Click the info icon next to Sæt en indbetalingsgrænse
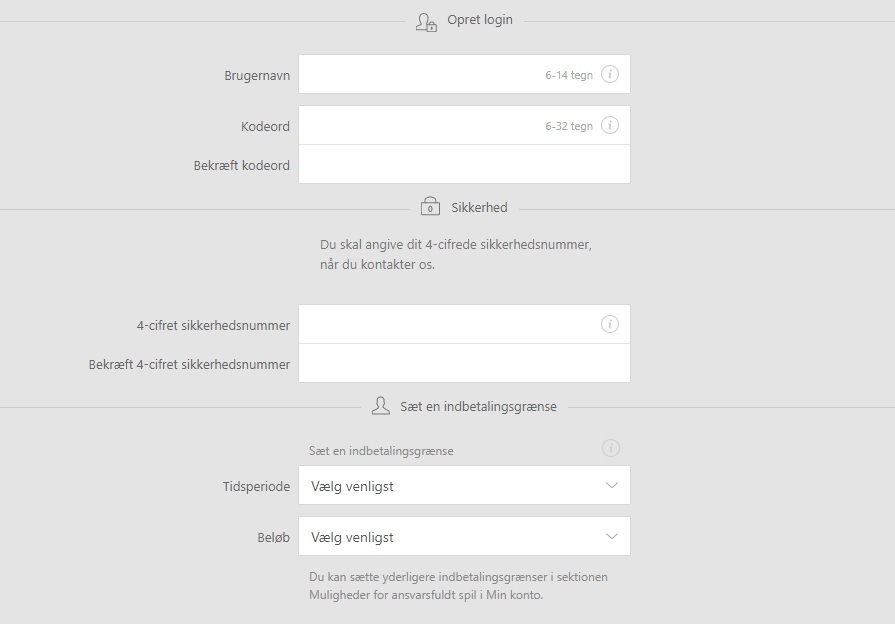Screen dimensions: 895x624 (611, 448)
